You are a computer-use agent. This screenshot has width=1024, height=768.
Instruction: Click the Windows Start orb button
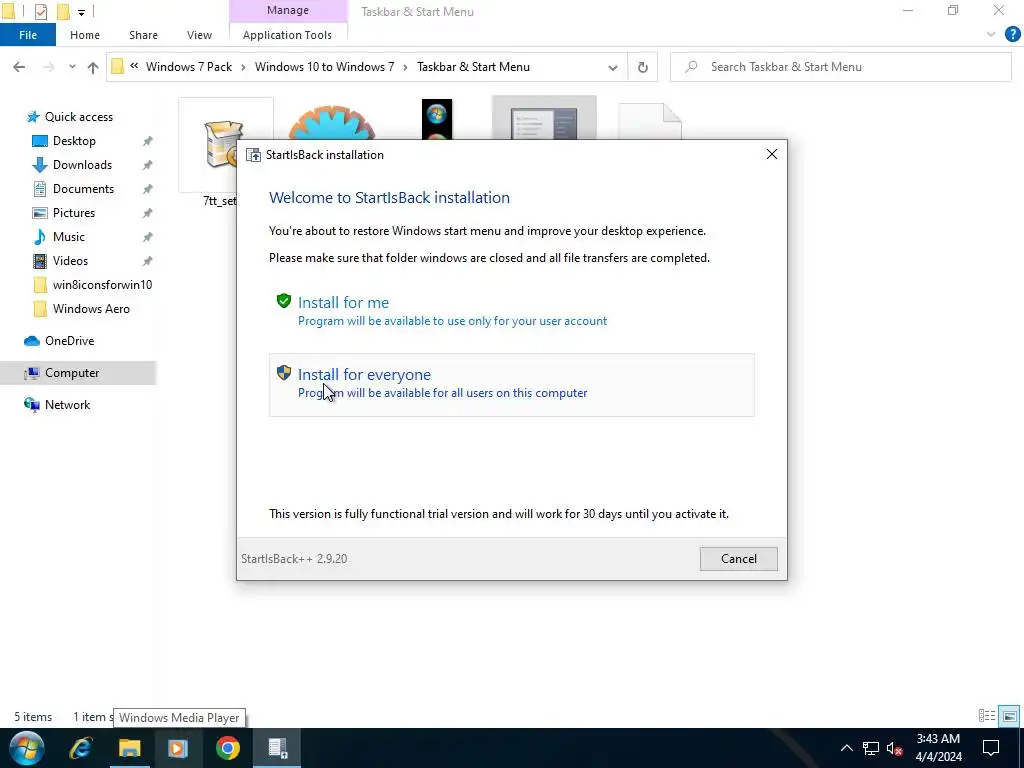(27, 748)
